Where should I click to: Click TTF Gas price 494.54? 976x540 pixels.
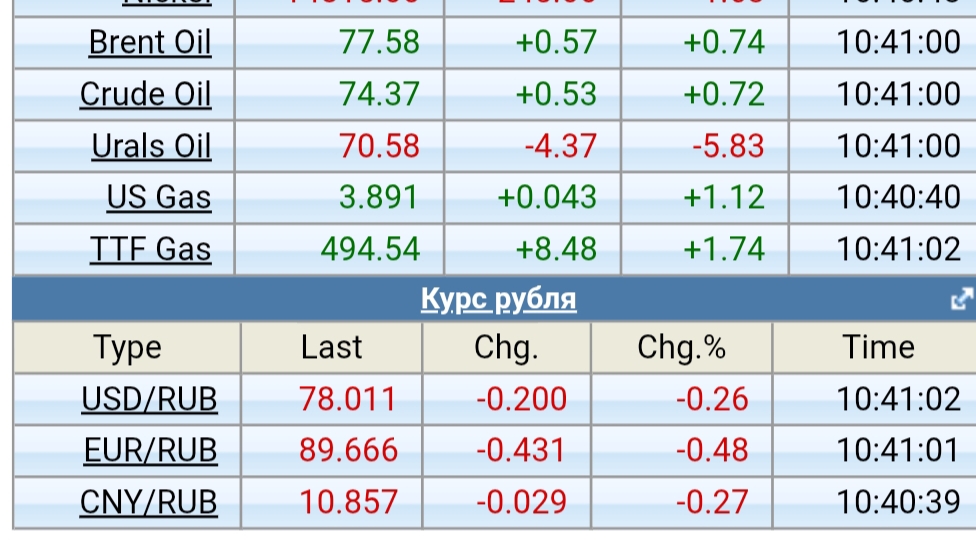pyautogui.click(x=370, y=248)
